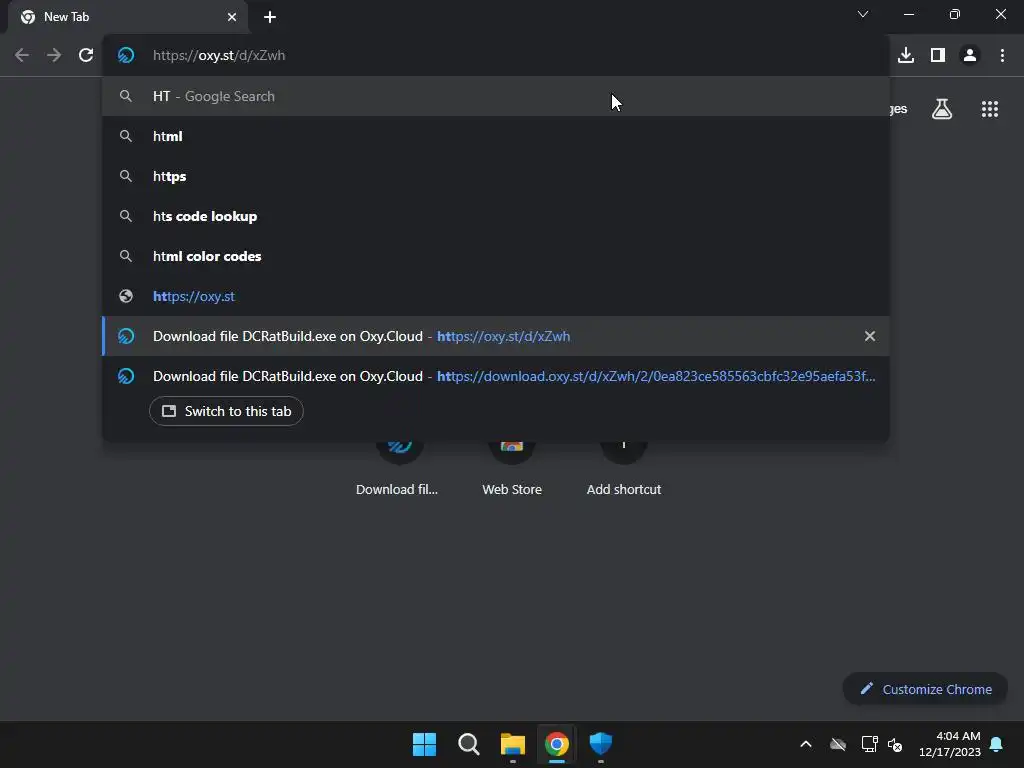Pick the 'html color codes' suggestion
This screenshot has width=1024, height=768.
[496, 256]
